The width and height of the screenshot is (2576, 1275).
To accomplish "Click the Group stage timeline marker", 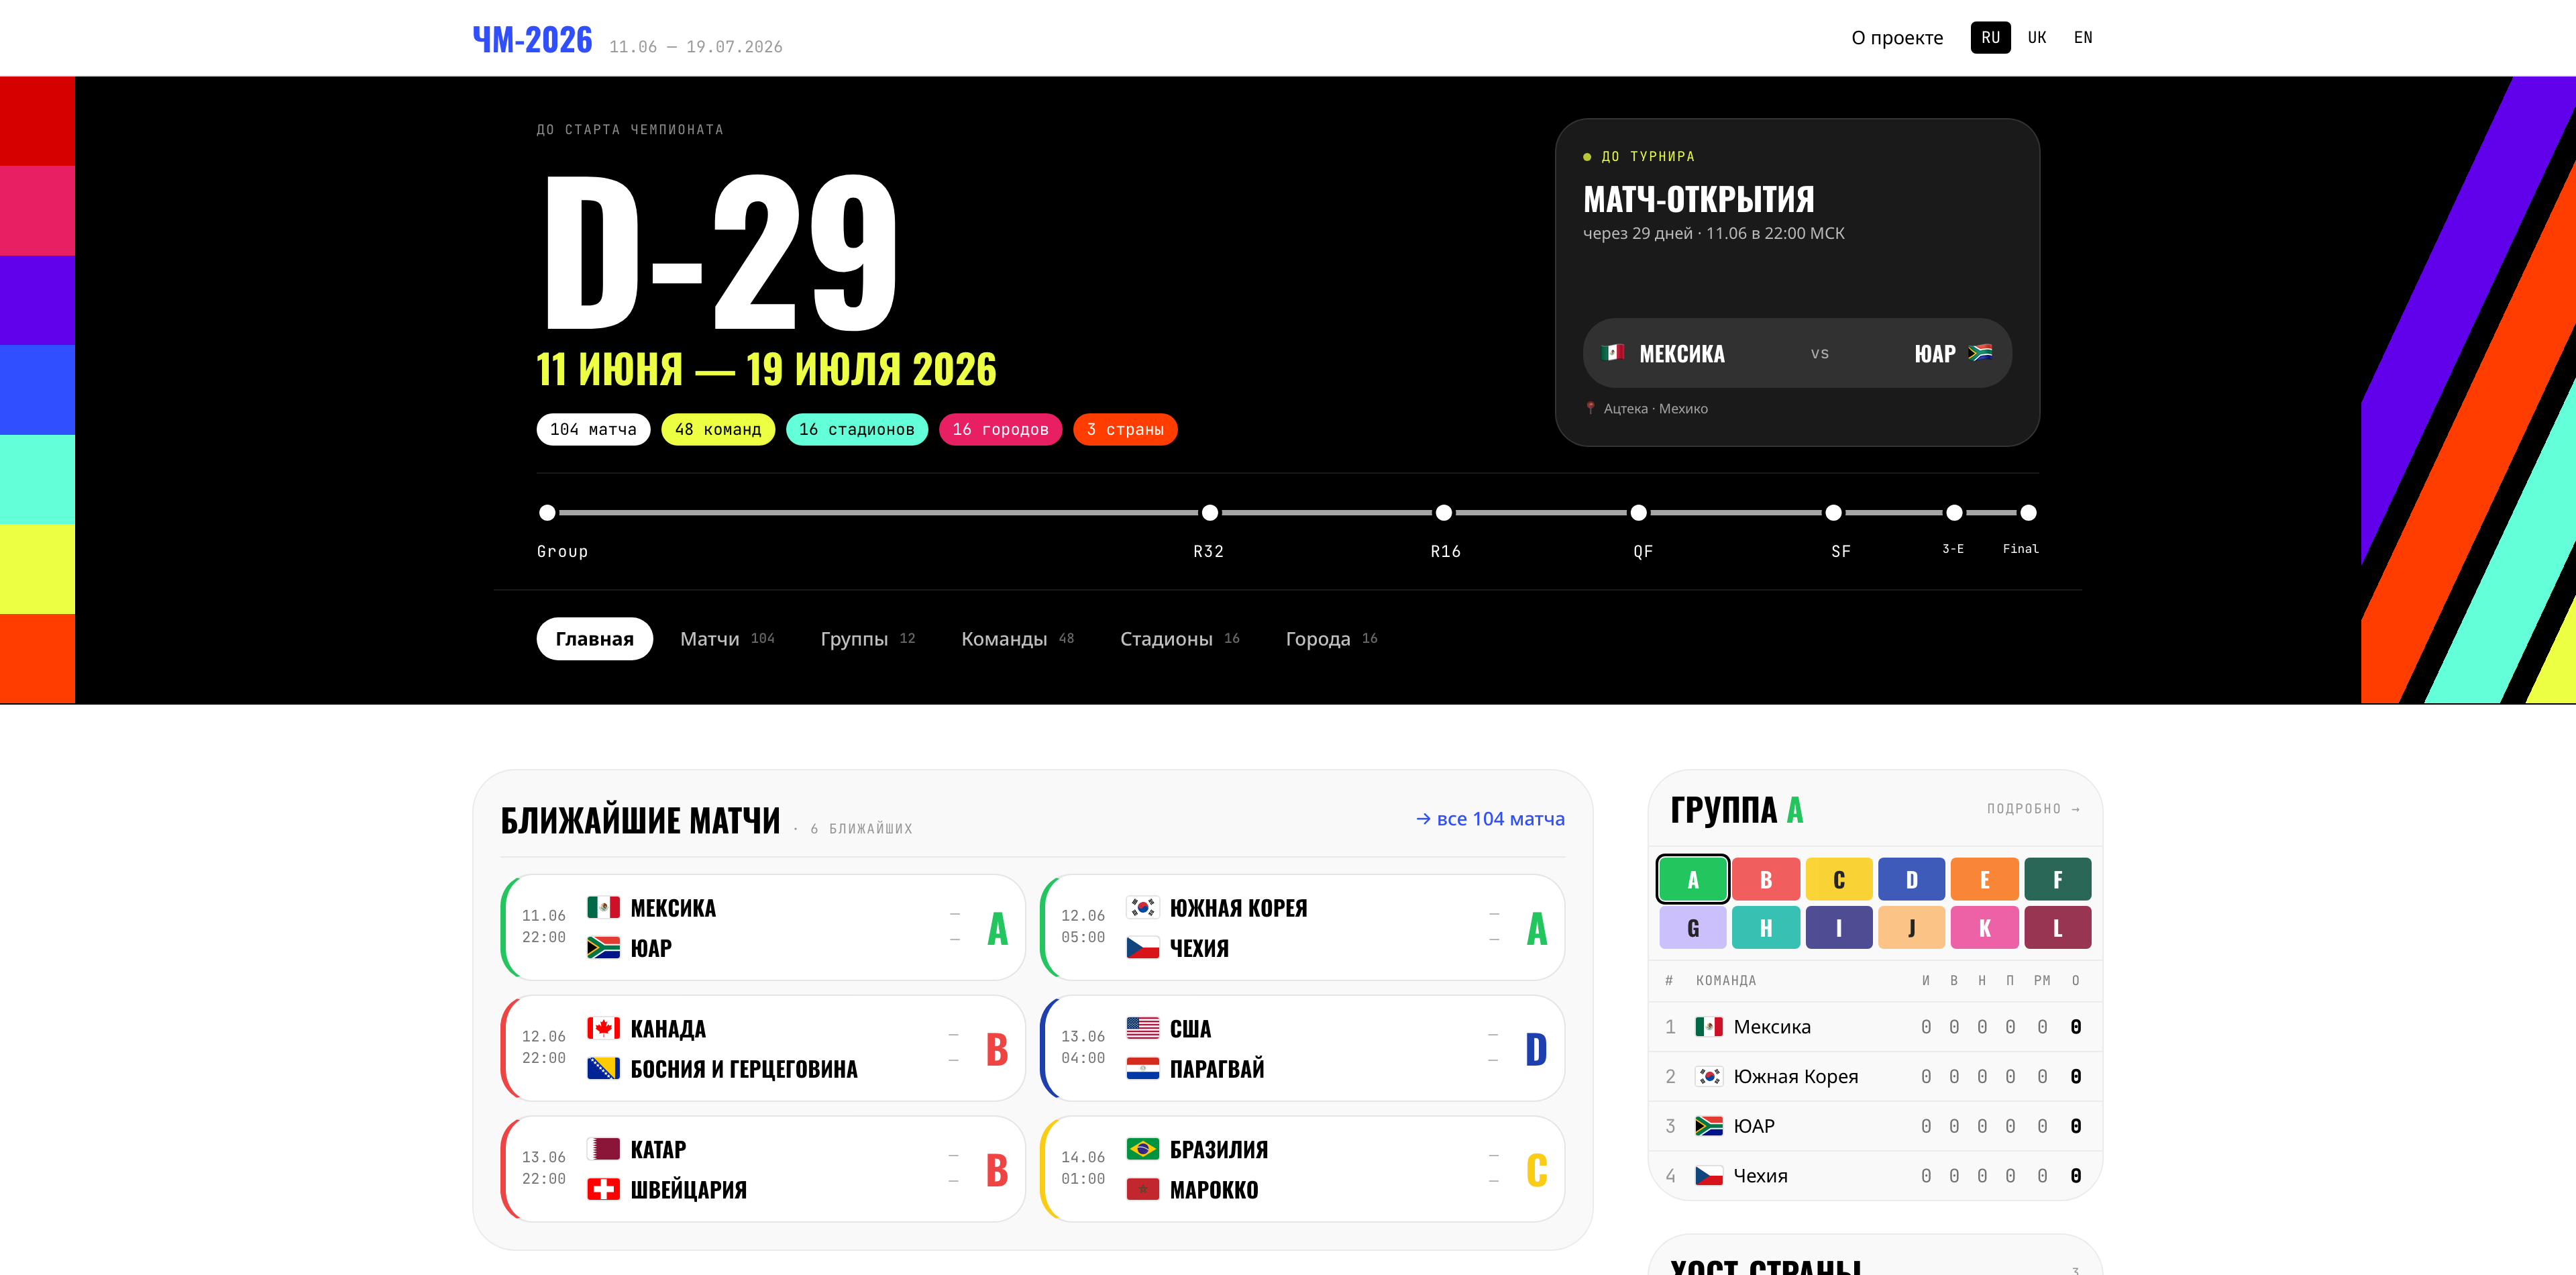I will (547, 513).
